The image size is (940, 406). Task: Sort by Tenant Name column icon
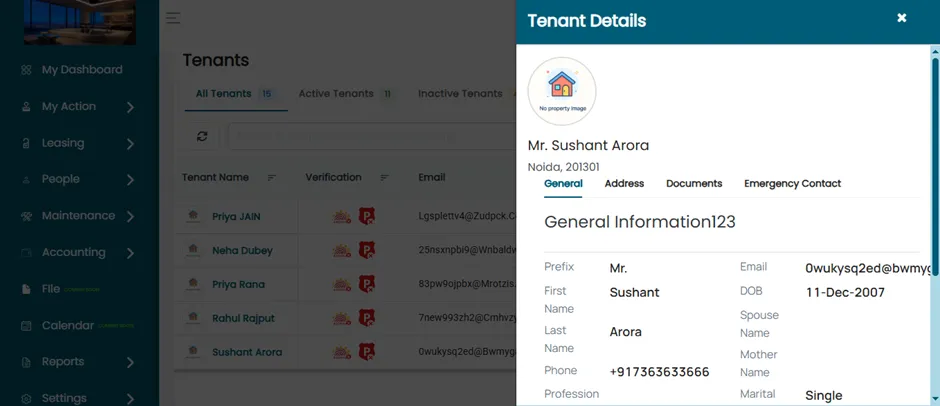(272, 178)
